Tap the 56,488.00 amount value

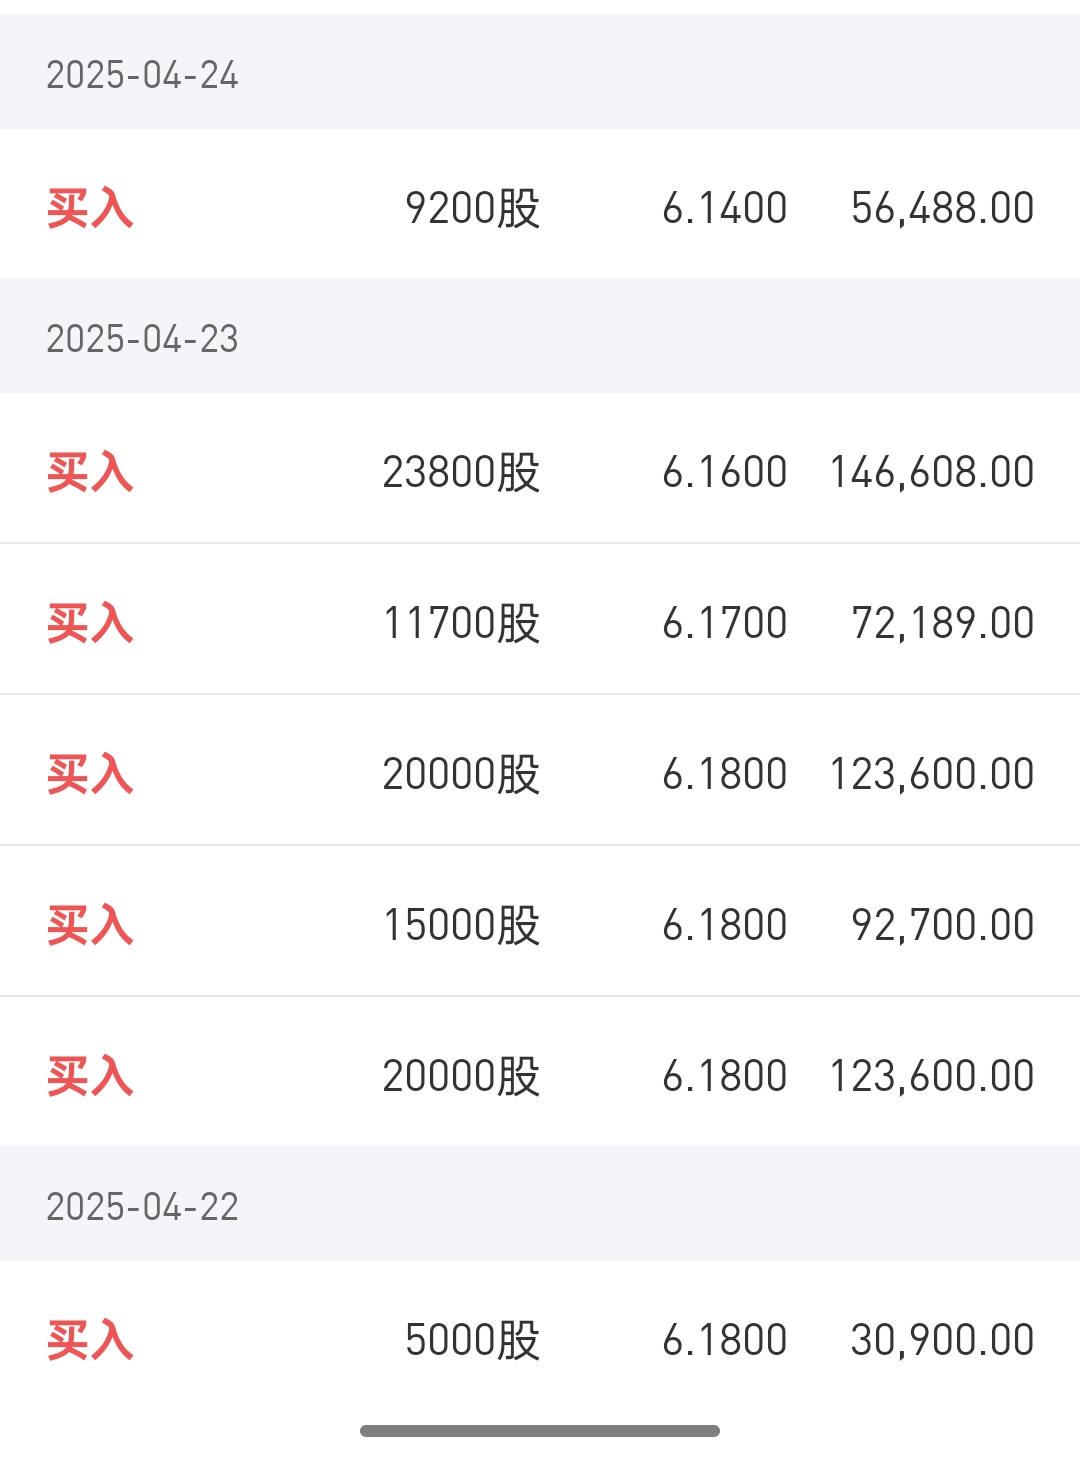point(943,208)
